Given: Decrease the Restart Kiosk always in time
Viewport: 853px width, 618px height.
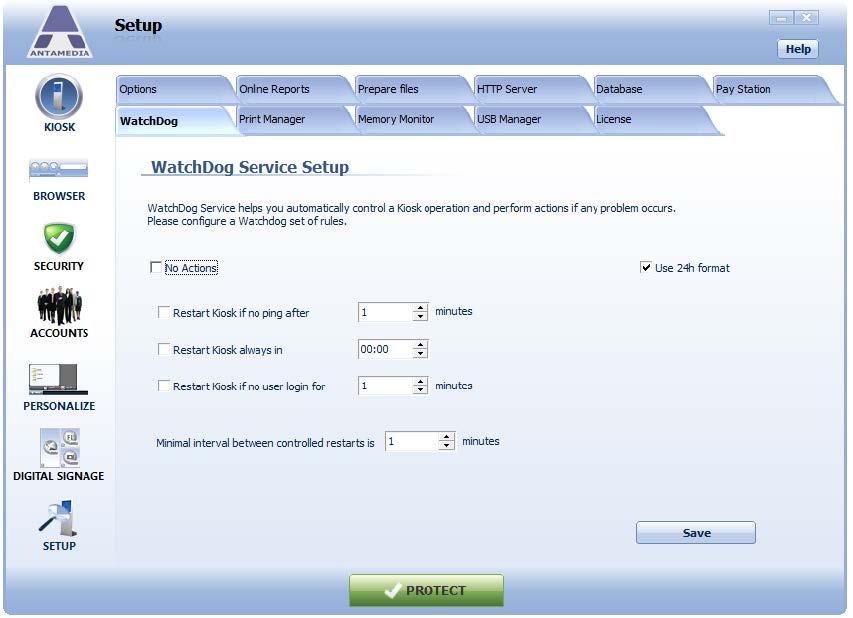Looking at the screenshot, I should pyautogui.click(x=420, y=353).
